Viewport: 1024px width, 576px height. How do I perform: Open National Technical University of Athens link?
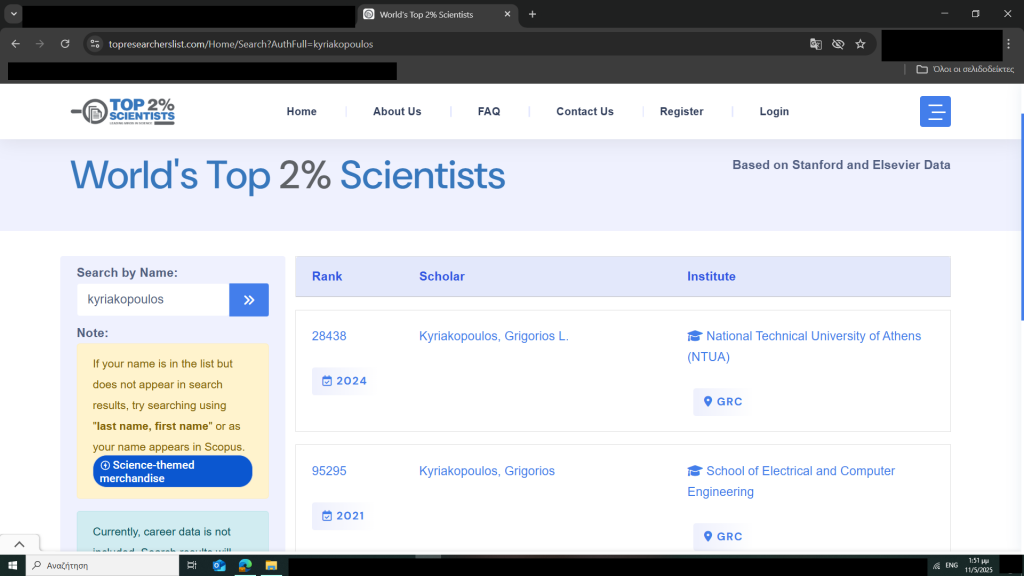804,346
